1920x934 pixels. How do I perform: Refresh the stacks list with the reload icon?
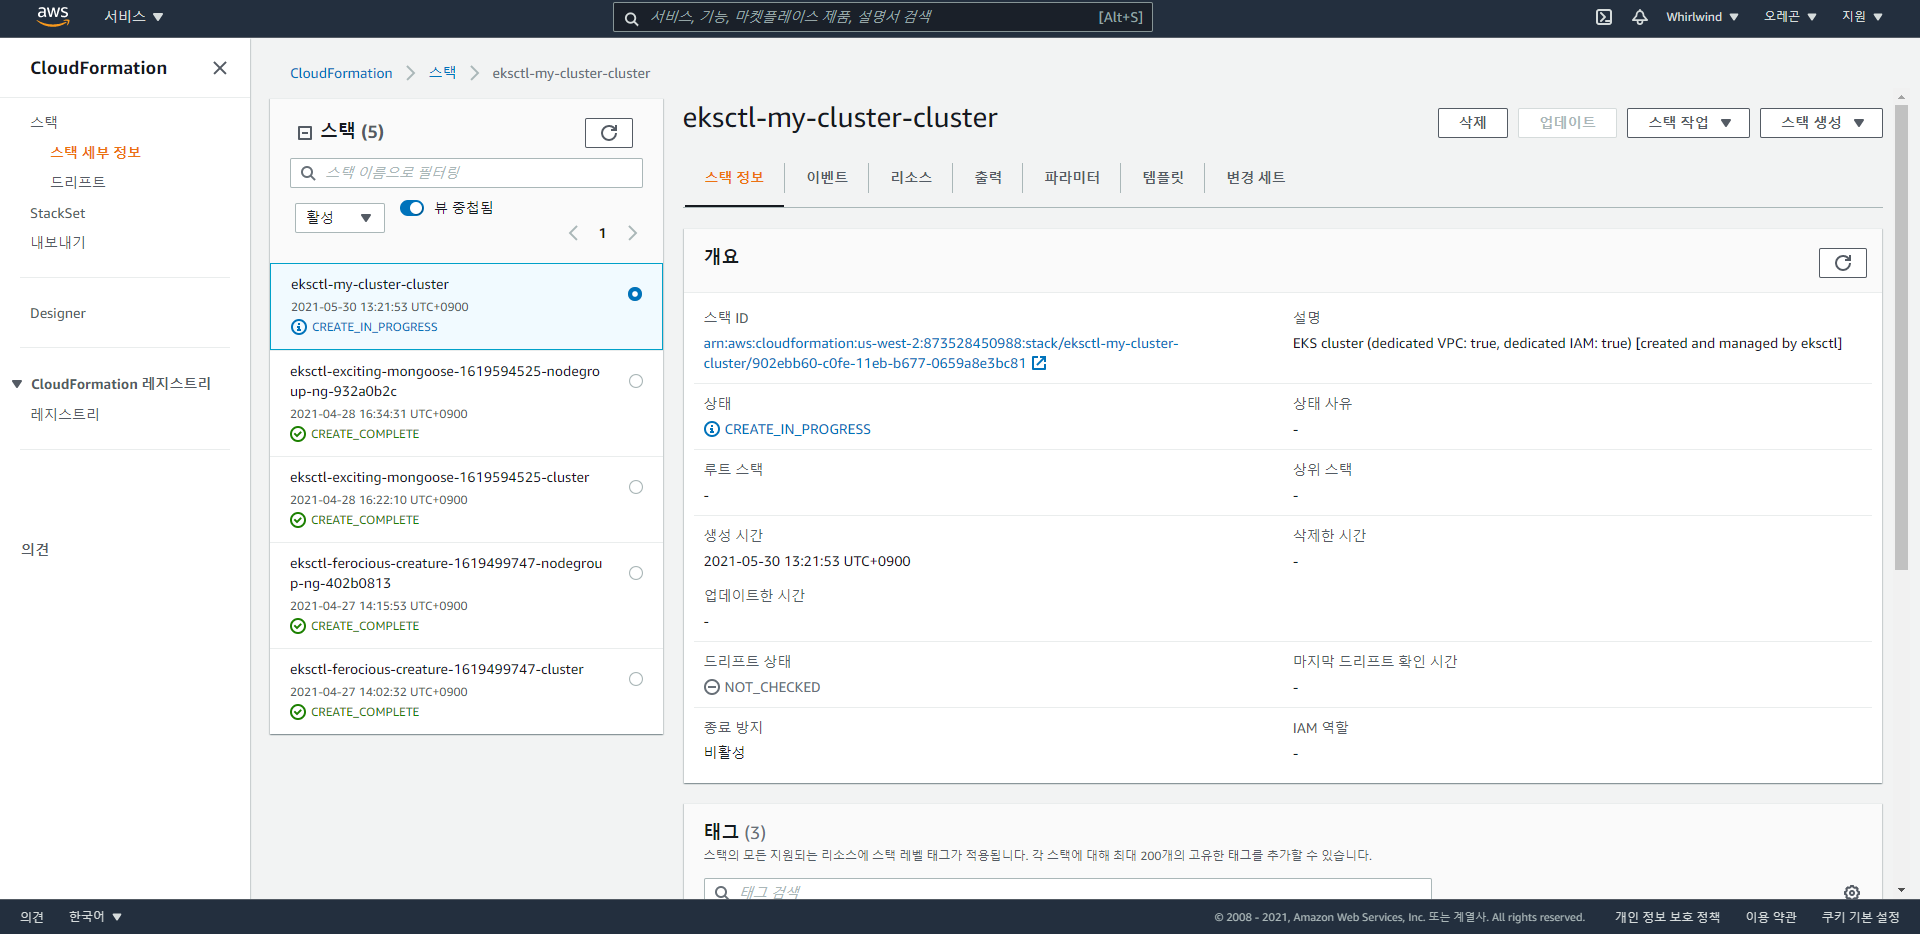tap(609, 133)
